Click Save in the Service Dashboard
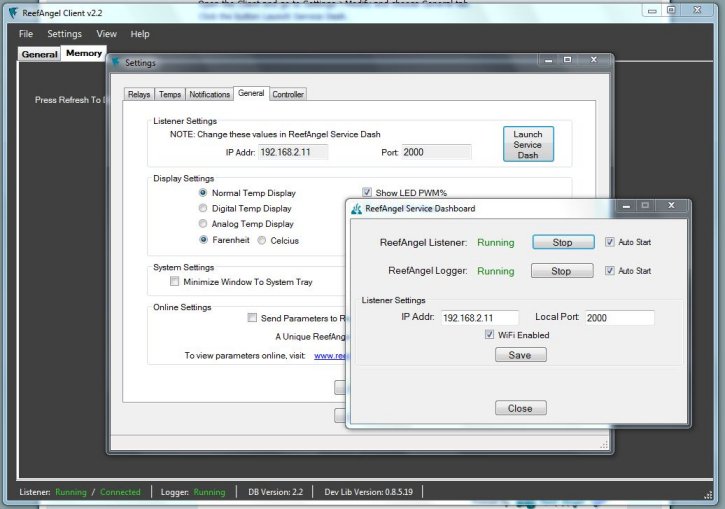 pyautogui.click(x=521, y=355)
